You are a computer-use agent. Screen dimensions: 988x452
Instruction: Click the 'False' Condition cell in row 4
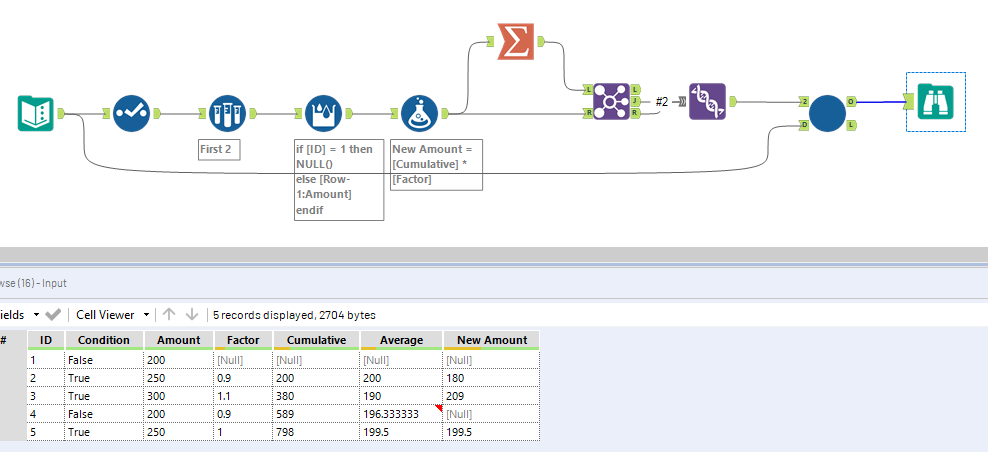click(104, 414)
